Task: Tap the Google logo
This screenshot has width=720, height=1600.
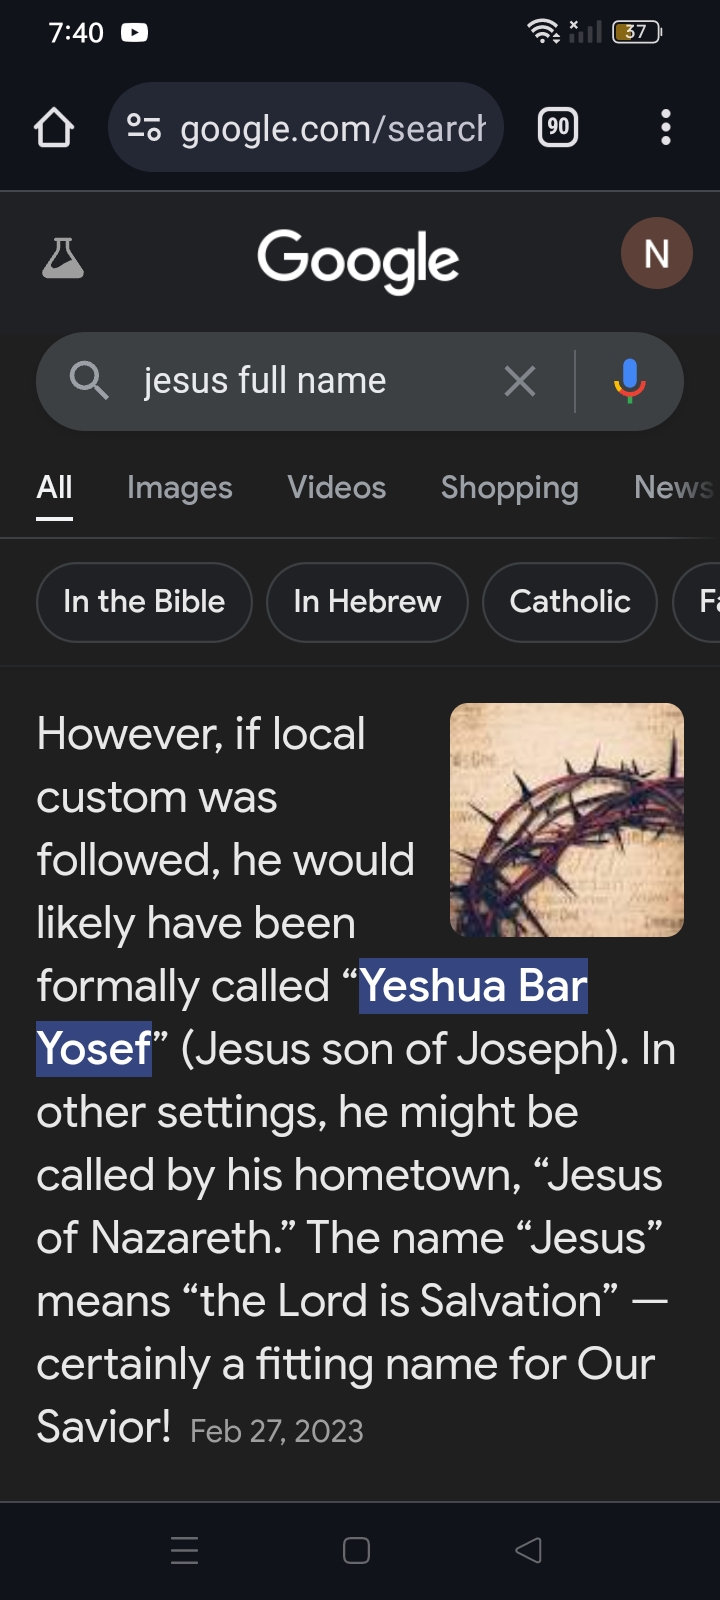Action: [x=358, y=260]
